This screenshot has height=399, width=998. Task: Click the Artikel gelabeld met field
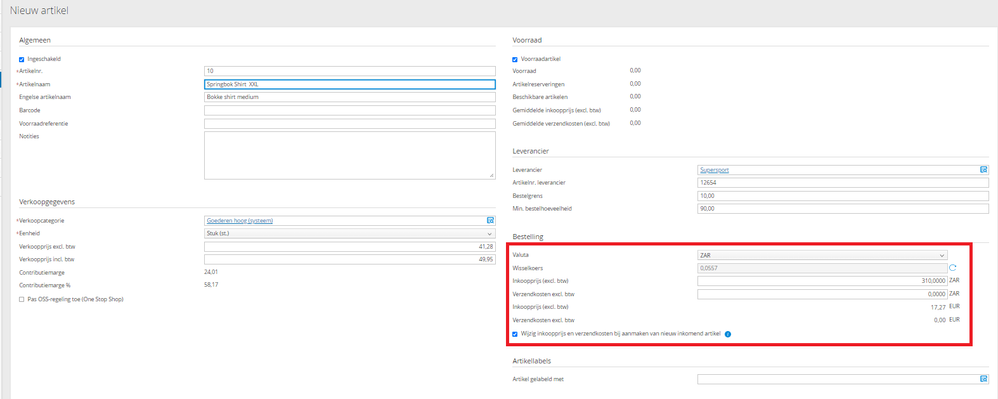tap(843, 379)
